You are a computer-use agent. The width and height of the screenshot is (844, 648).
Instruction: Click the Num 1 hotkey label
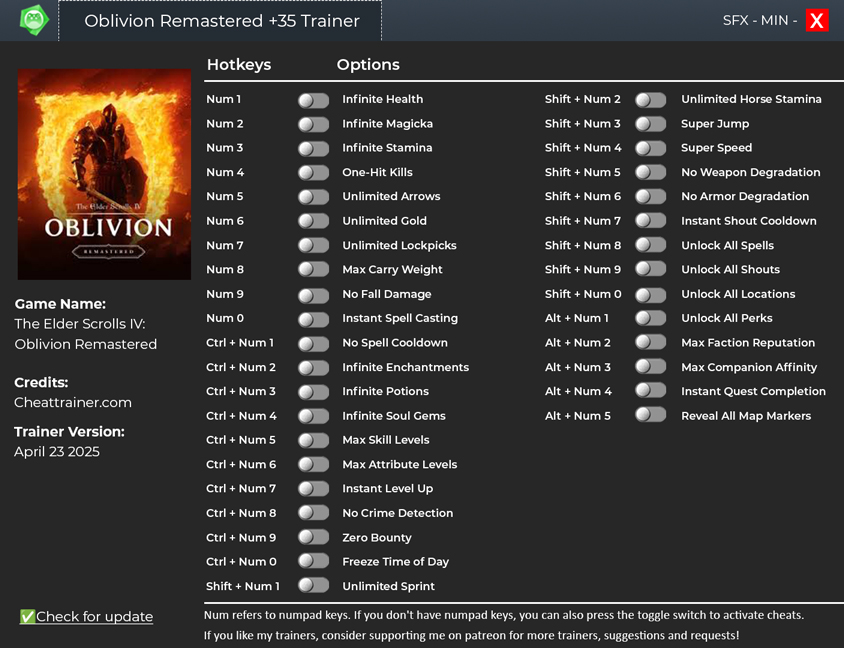pyautogui.click(x=223, y=100)
